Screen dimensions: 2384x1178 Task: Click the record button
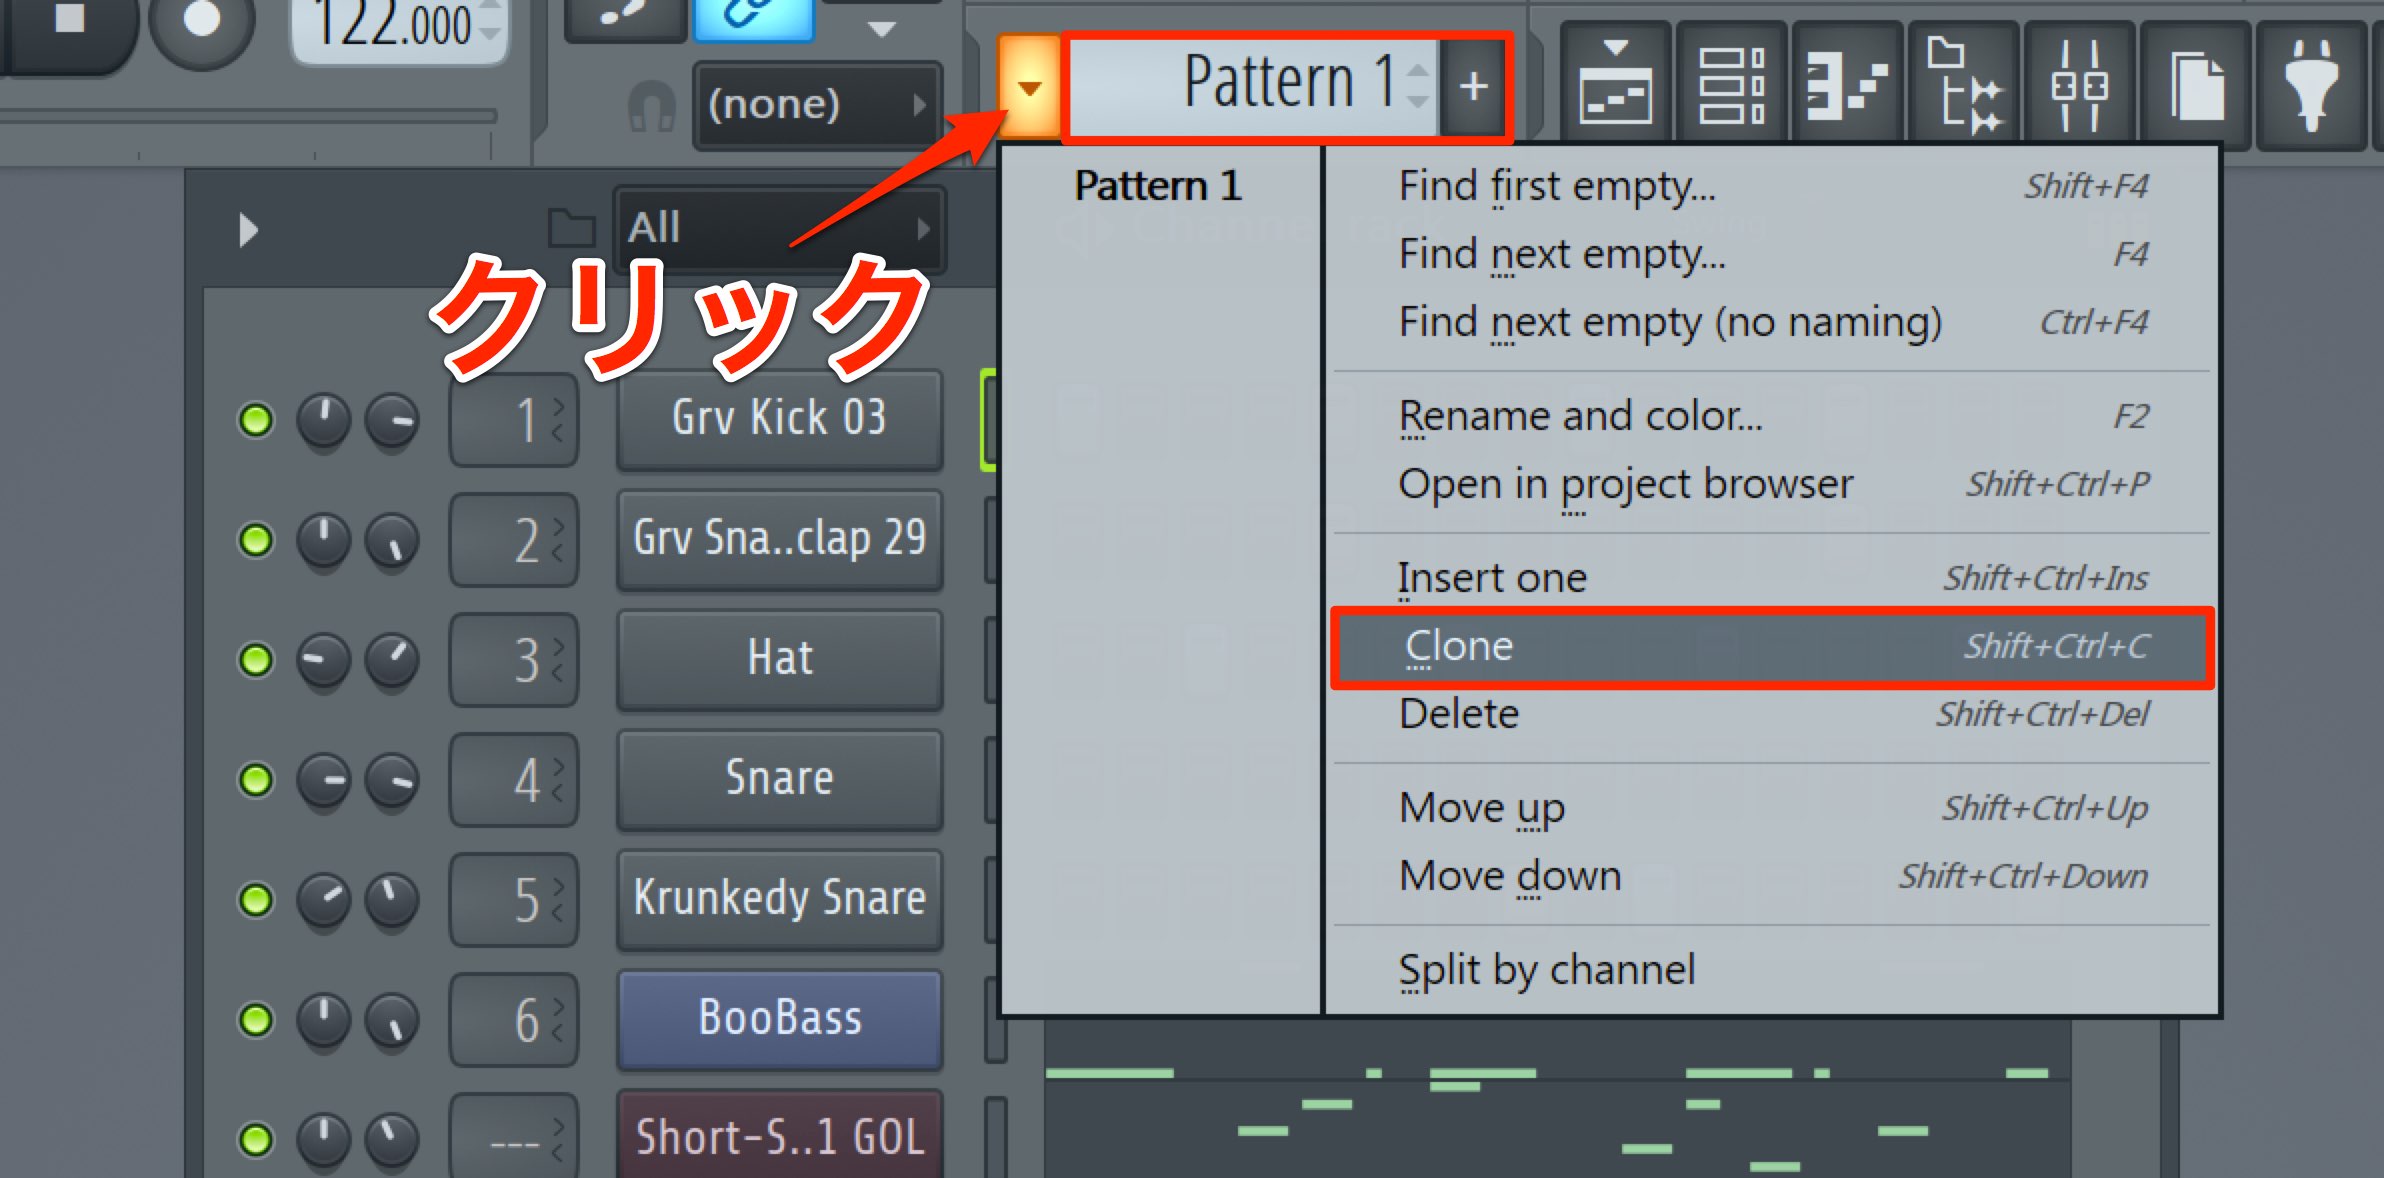click(202, 22)
